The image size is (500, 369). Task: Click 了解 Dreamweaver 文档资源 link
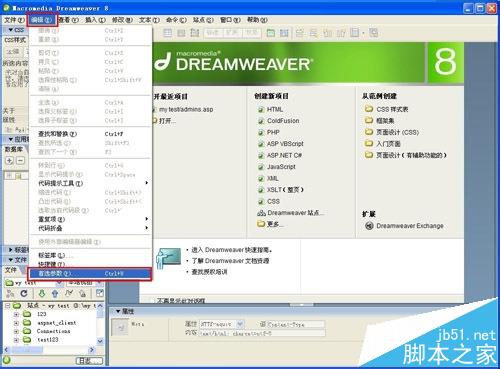(x=230, y=261)
